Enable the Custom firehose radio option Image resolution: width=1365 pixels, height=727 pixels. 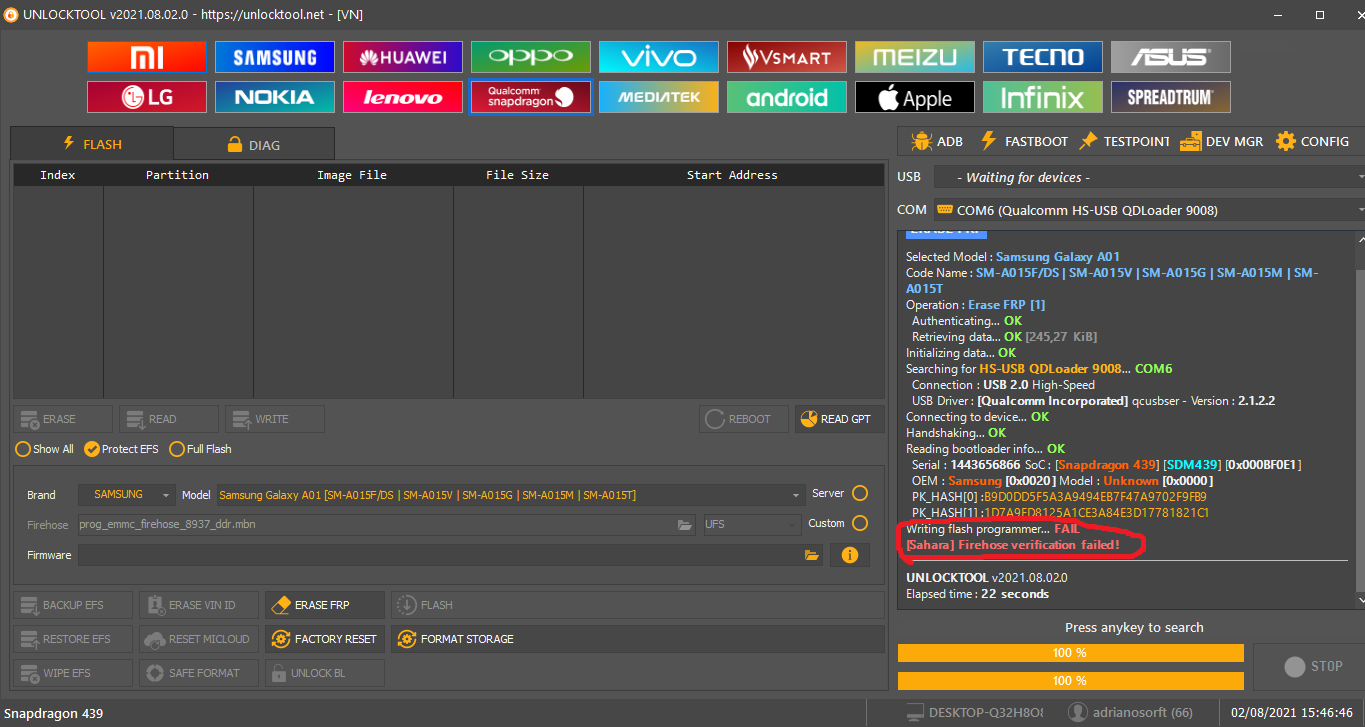tap(859, 523)
